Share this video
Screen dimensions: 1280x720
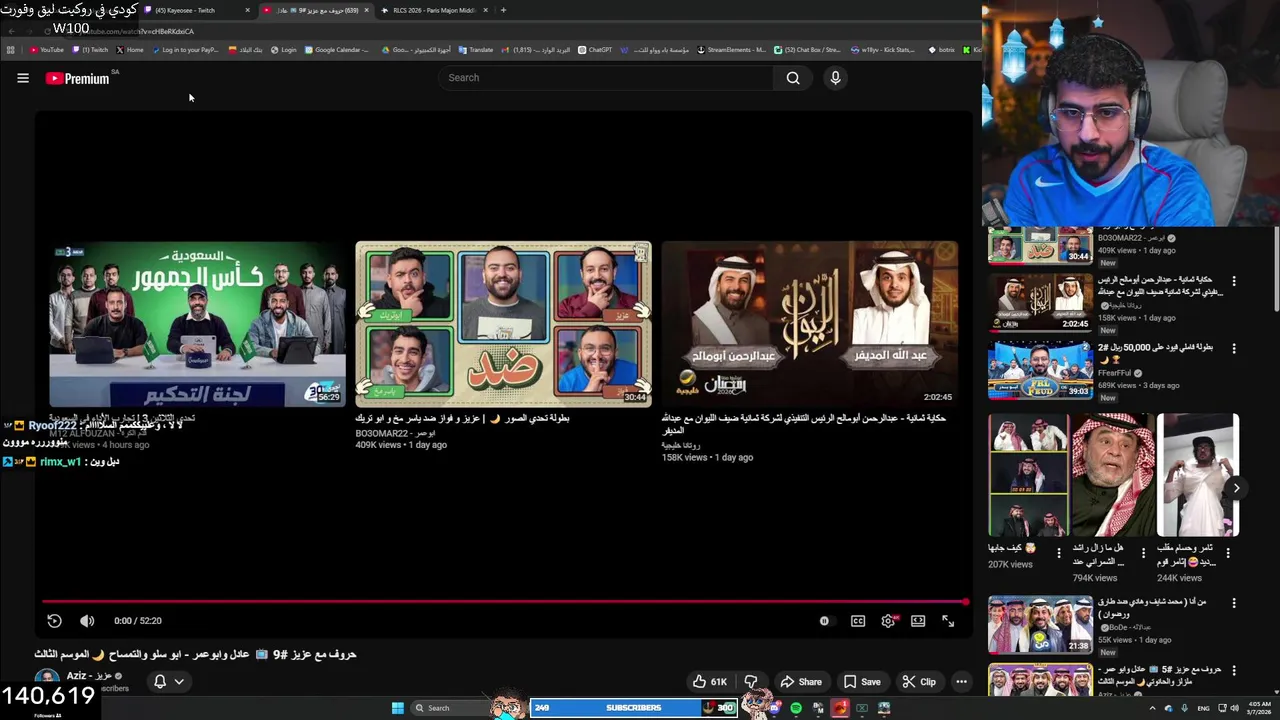pyautogui.click(x=801, y=682)
